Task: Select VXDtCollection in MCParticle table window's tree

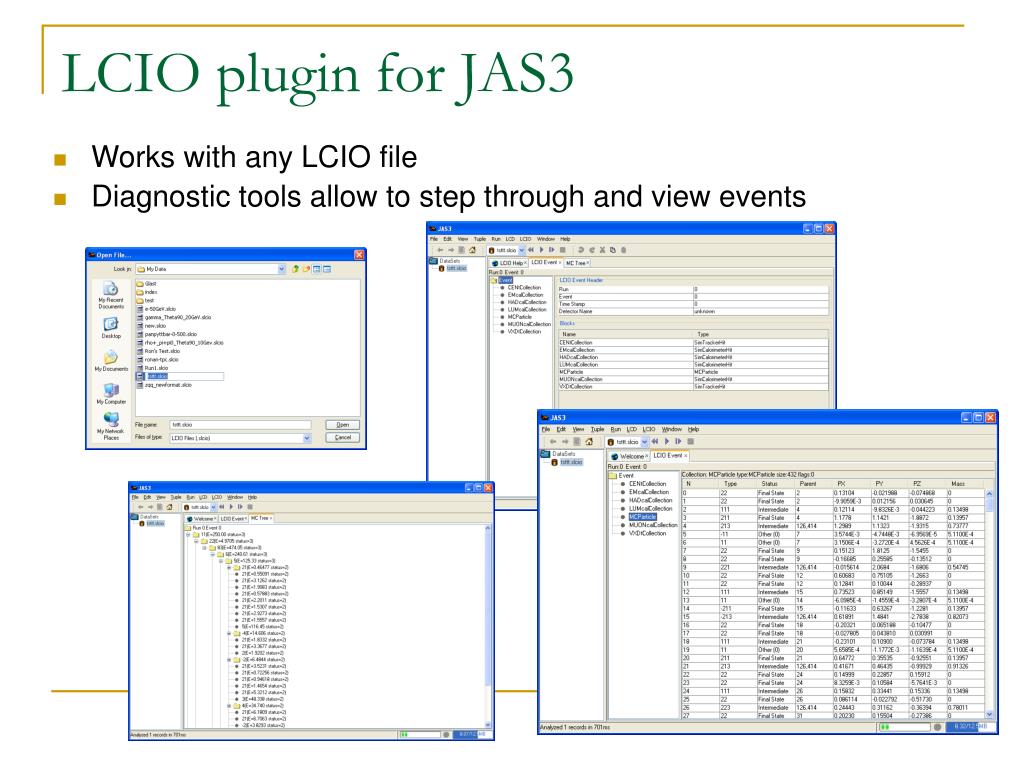Action: [x=647, y=534]
